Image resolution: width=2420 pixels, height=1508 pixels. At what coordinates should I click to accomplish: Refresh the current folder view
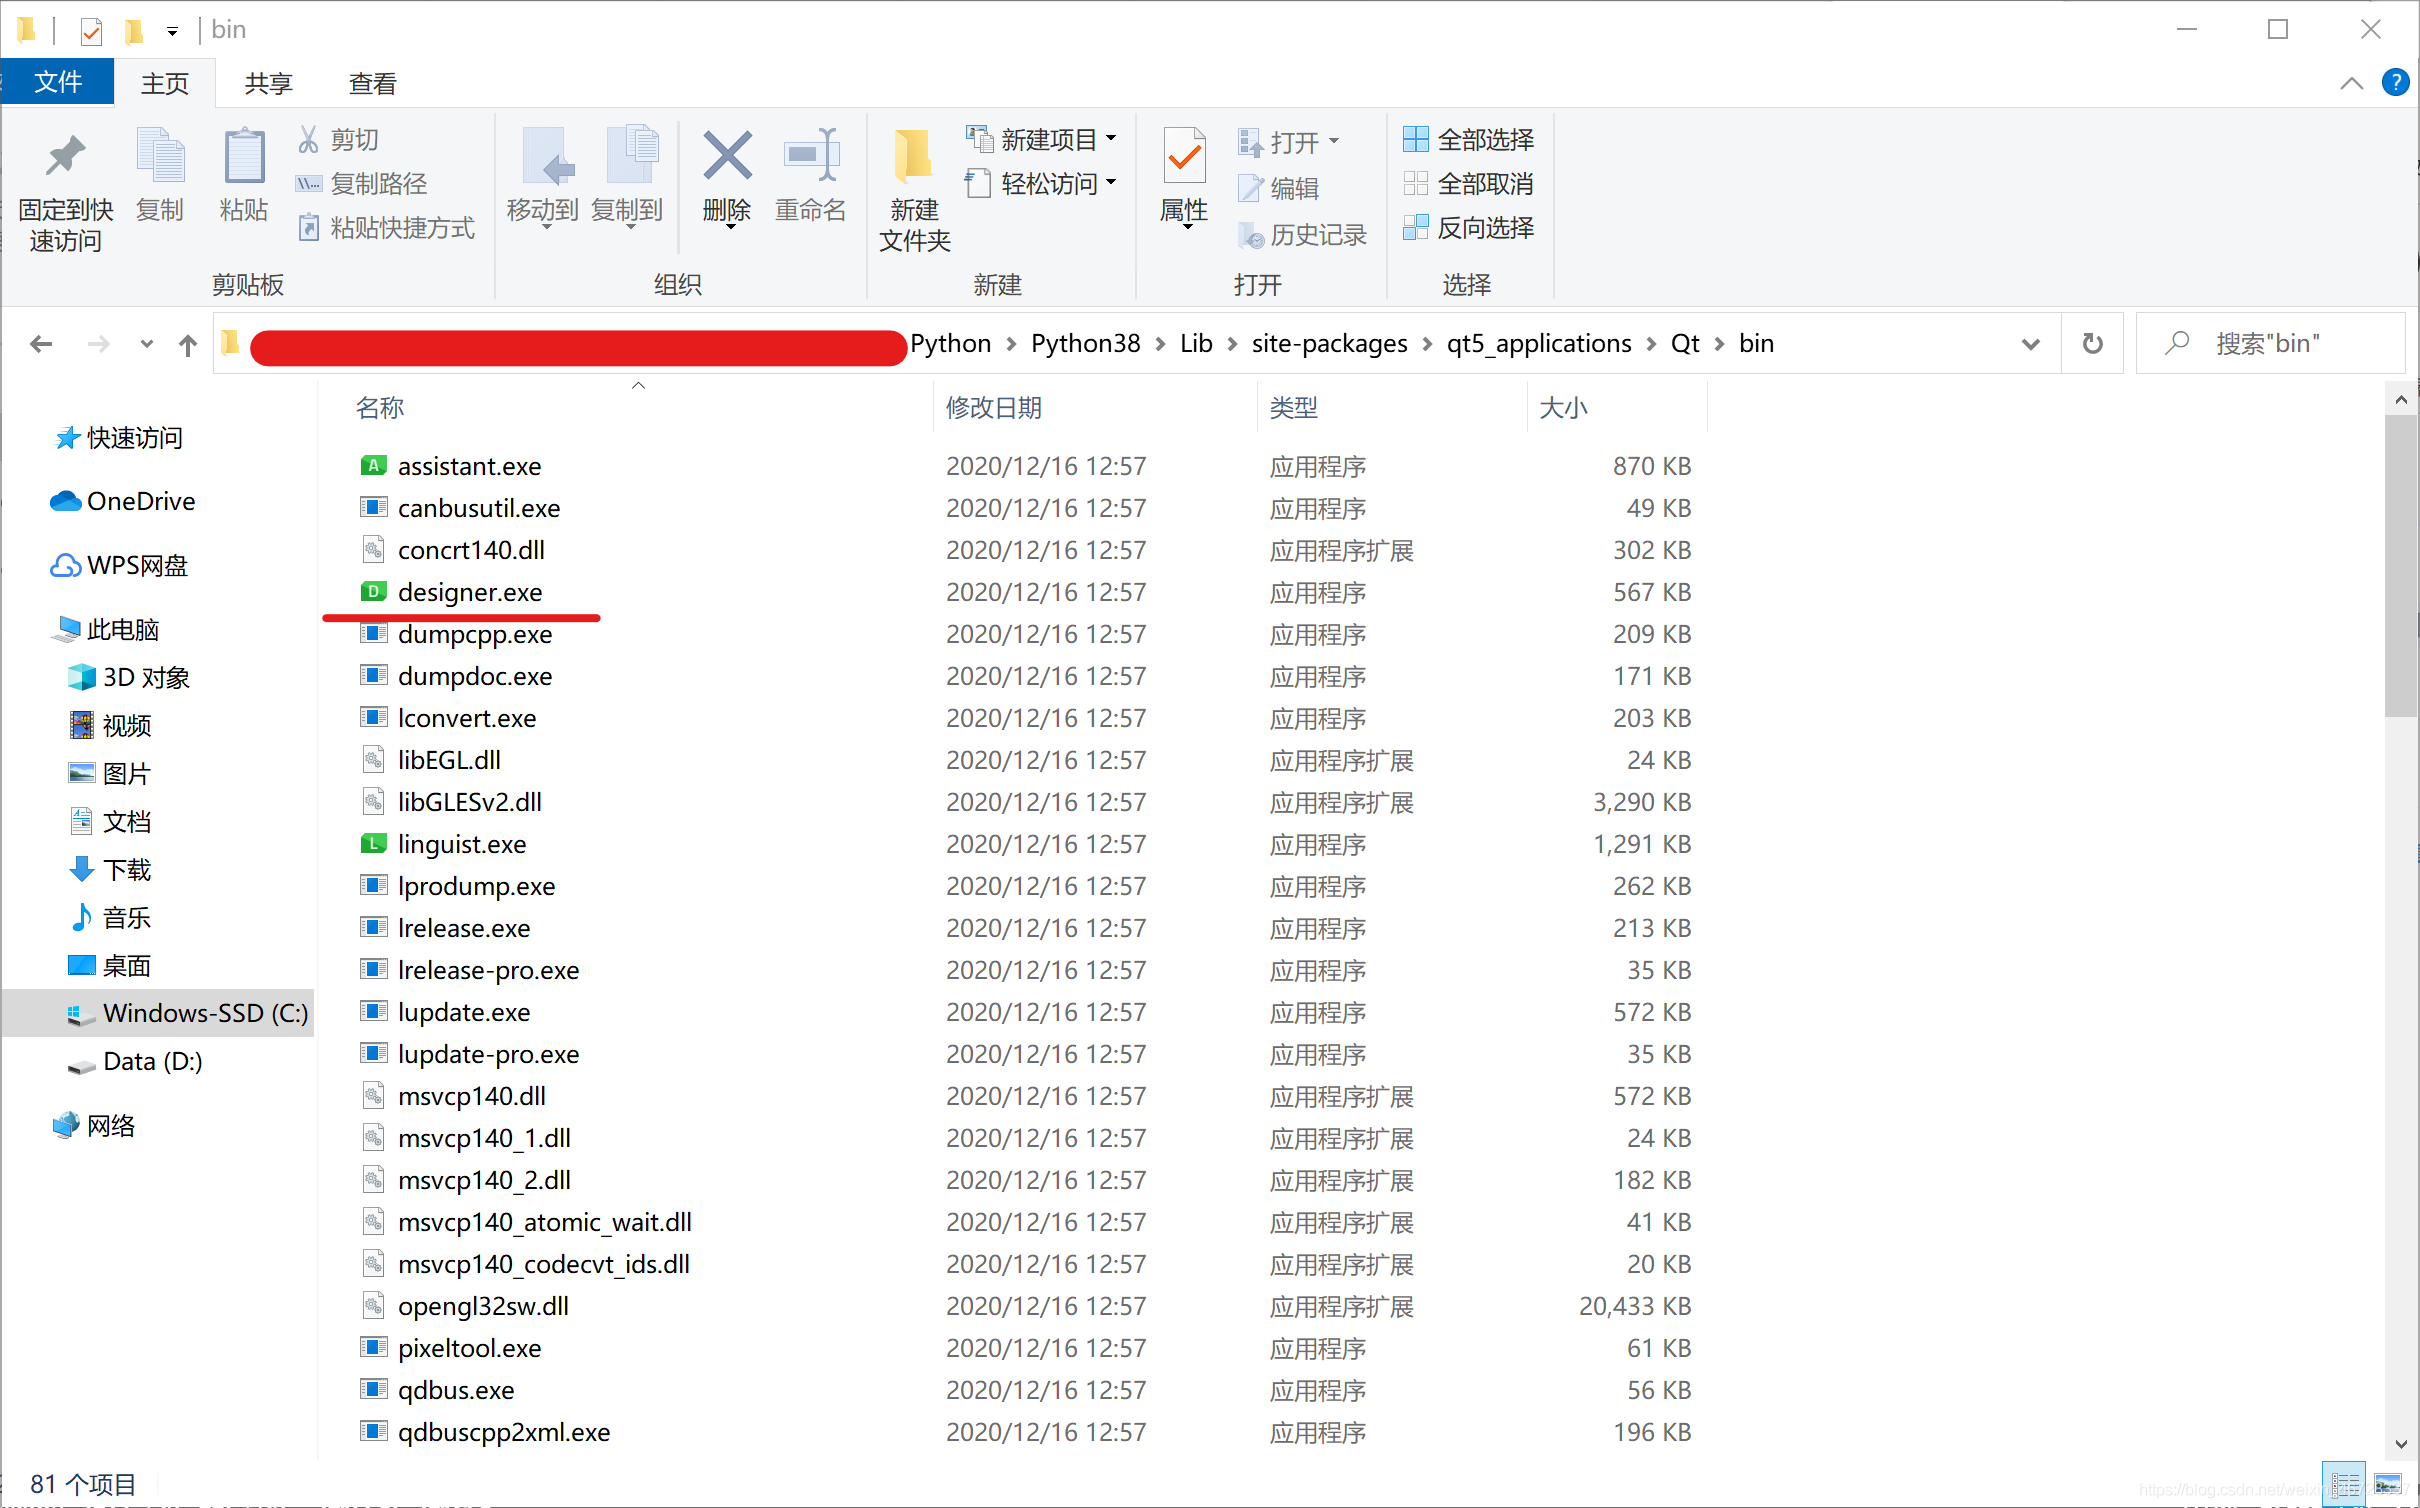(2092, 343)
